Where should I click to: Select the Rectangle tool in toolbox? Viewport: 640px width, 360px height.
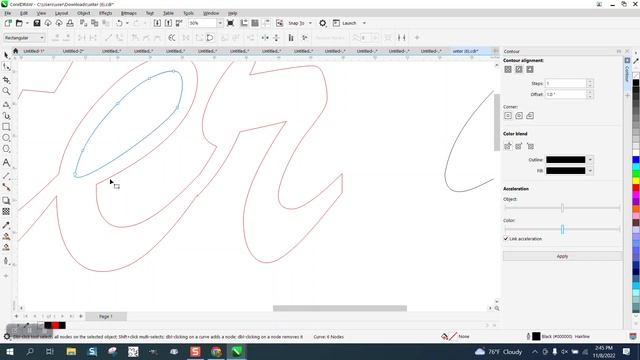tap(6, 127)
